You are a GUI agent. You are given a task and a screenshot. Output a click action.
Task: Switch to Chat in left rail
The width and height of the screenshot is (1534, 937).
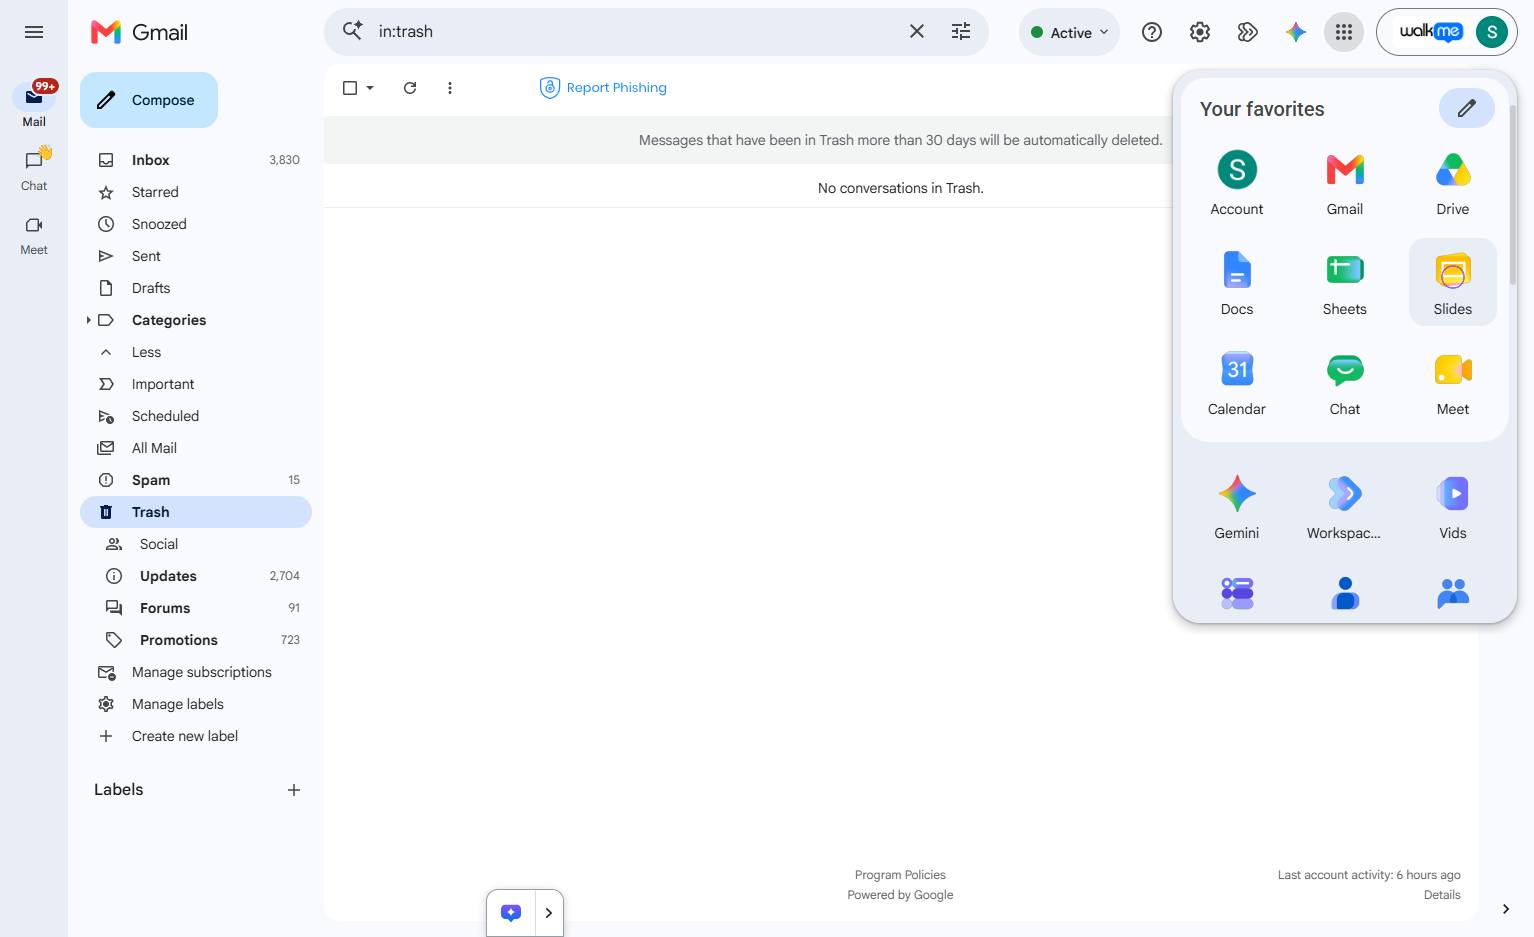click(x=34, y=170)
